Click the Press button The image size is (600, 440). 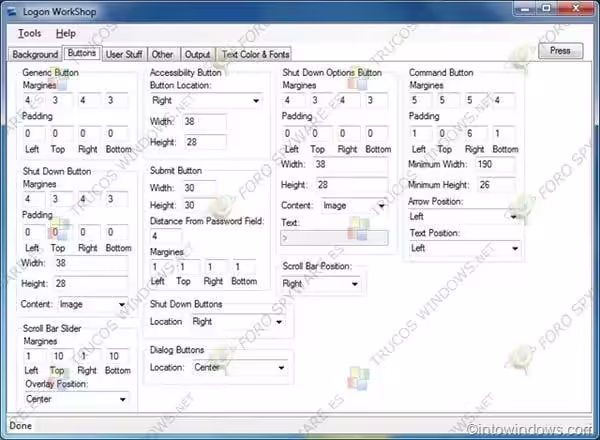pos(561,51)
